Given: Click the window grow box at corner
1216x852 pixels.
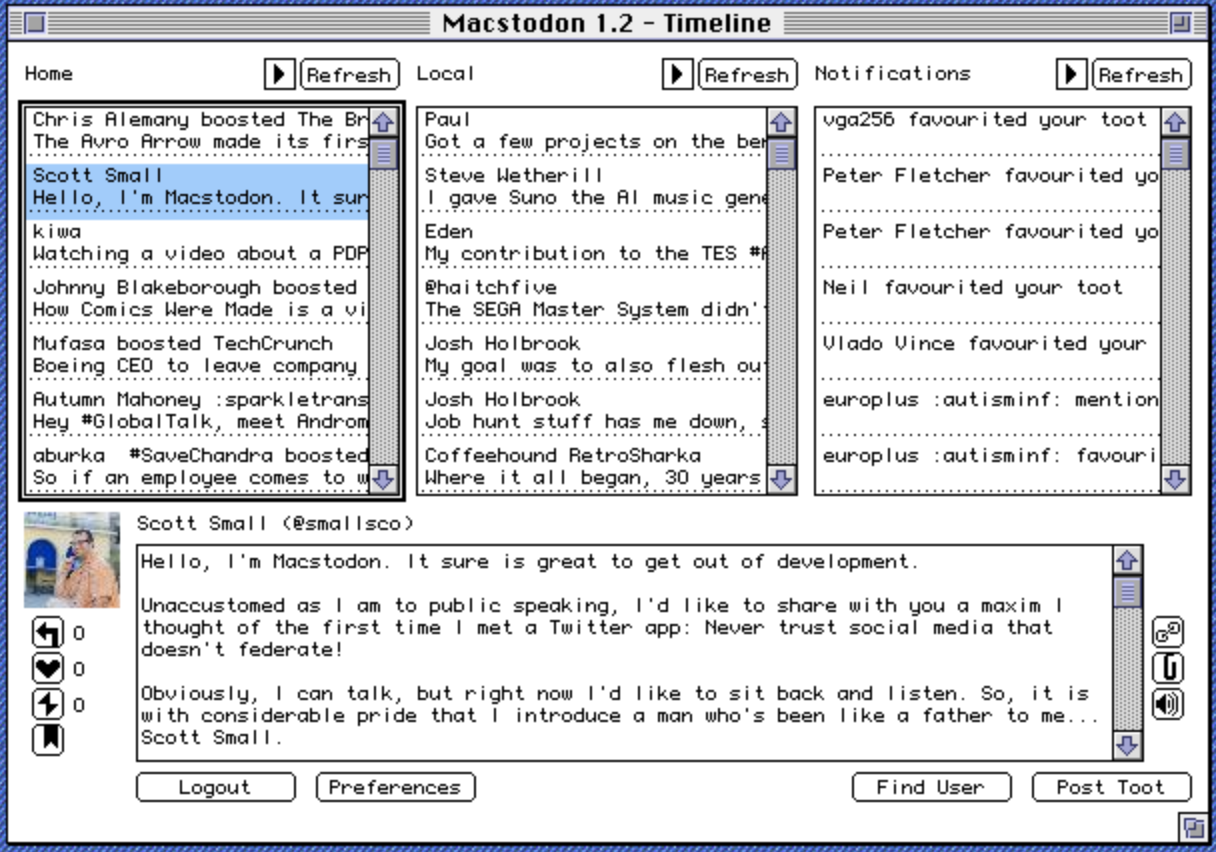Looking at the screenshot, I should click(1192, 827).
